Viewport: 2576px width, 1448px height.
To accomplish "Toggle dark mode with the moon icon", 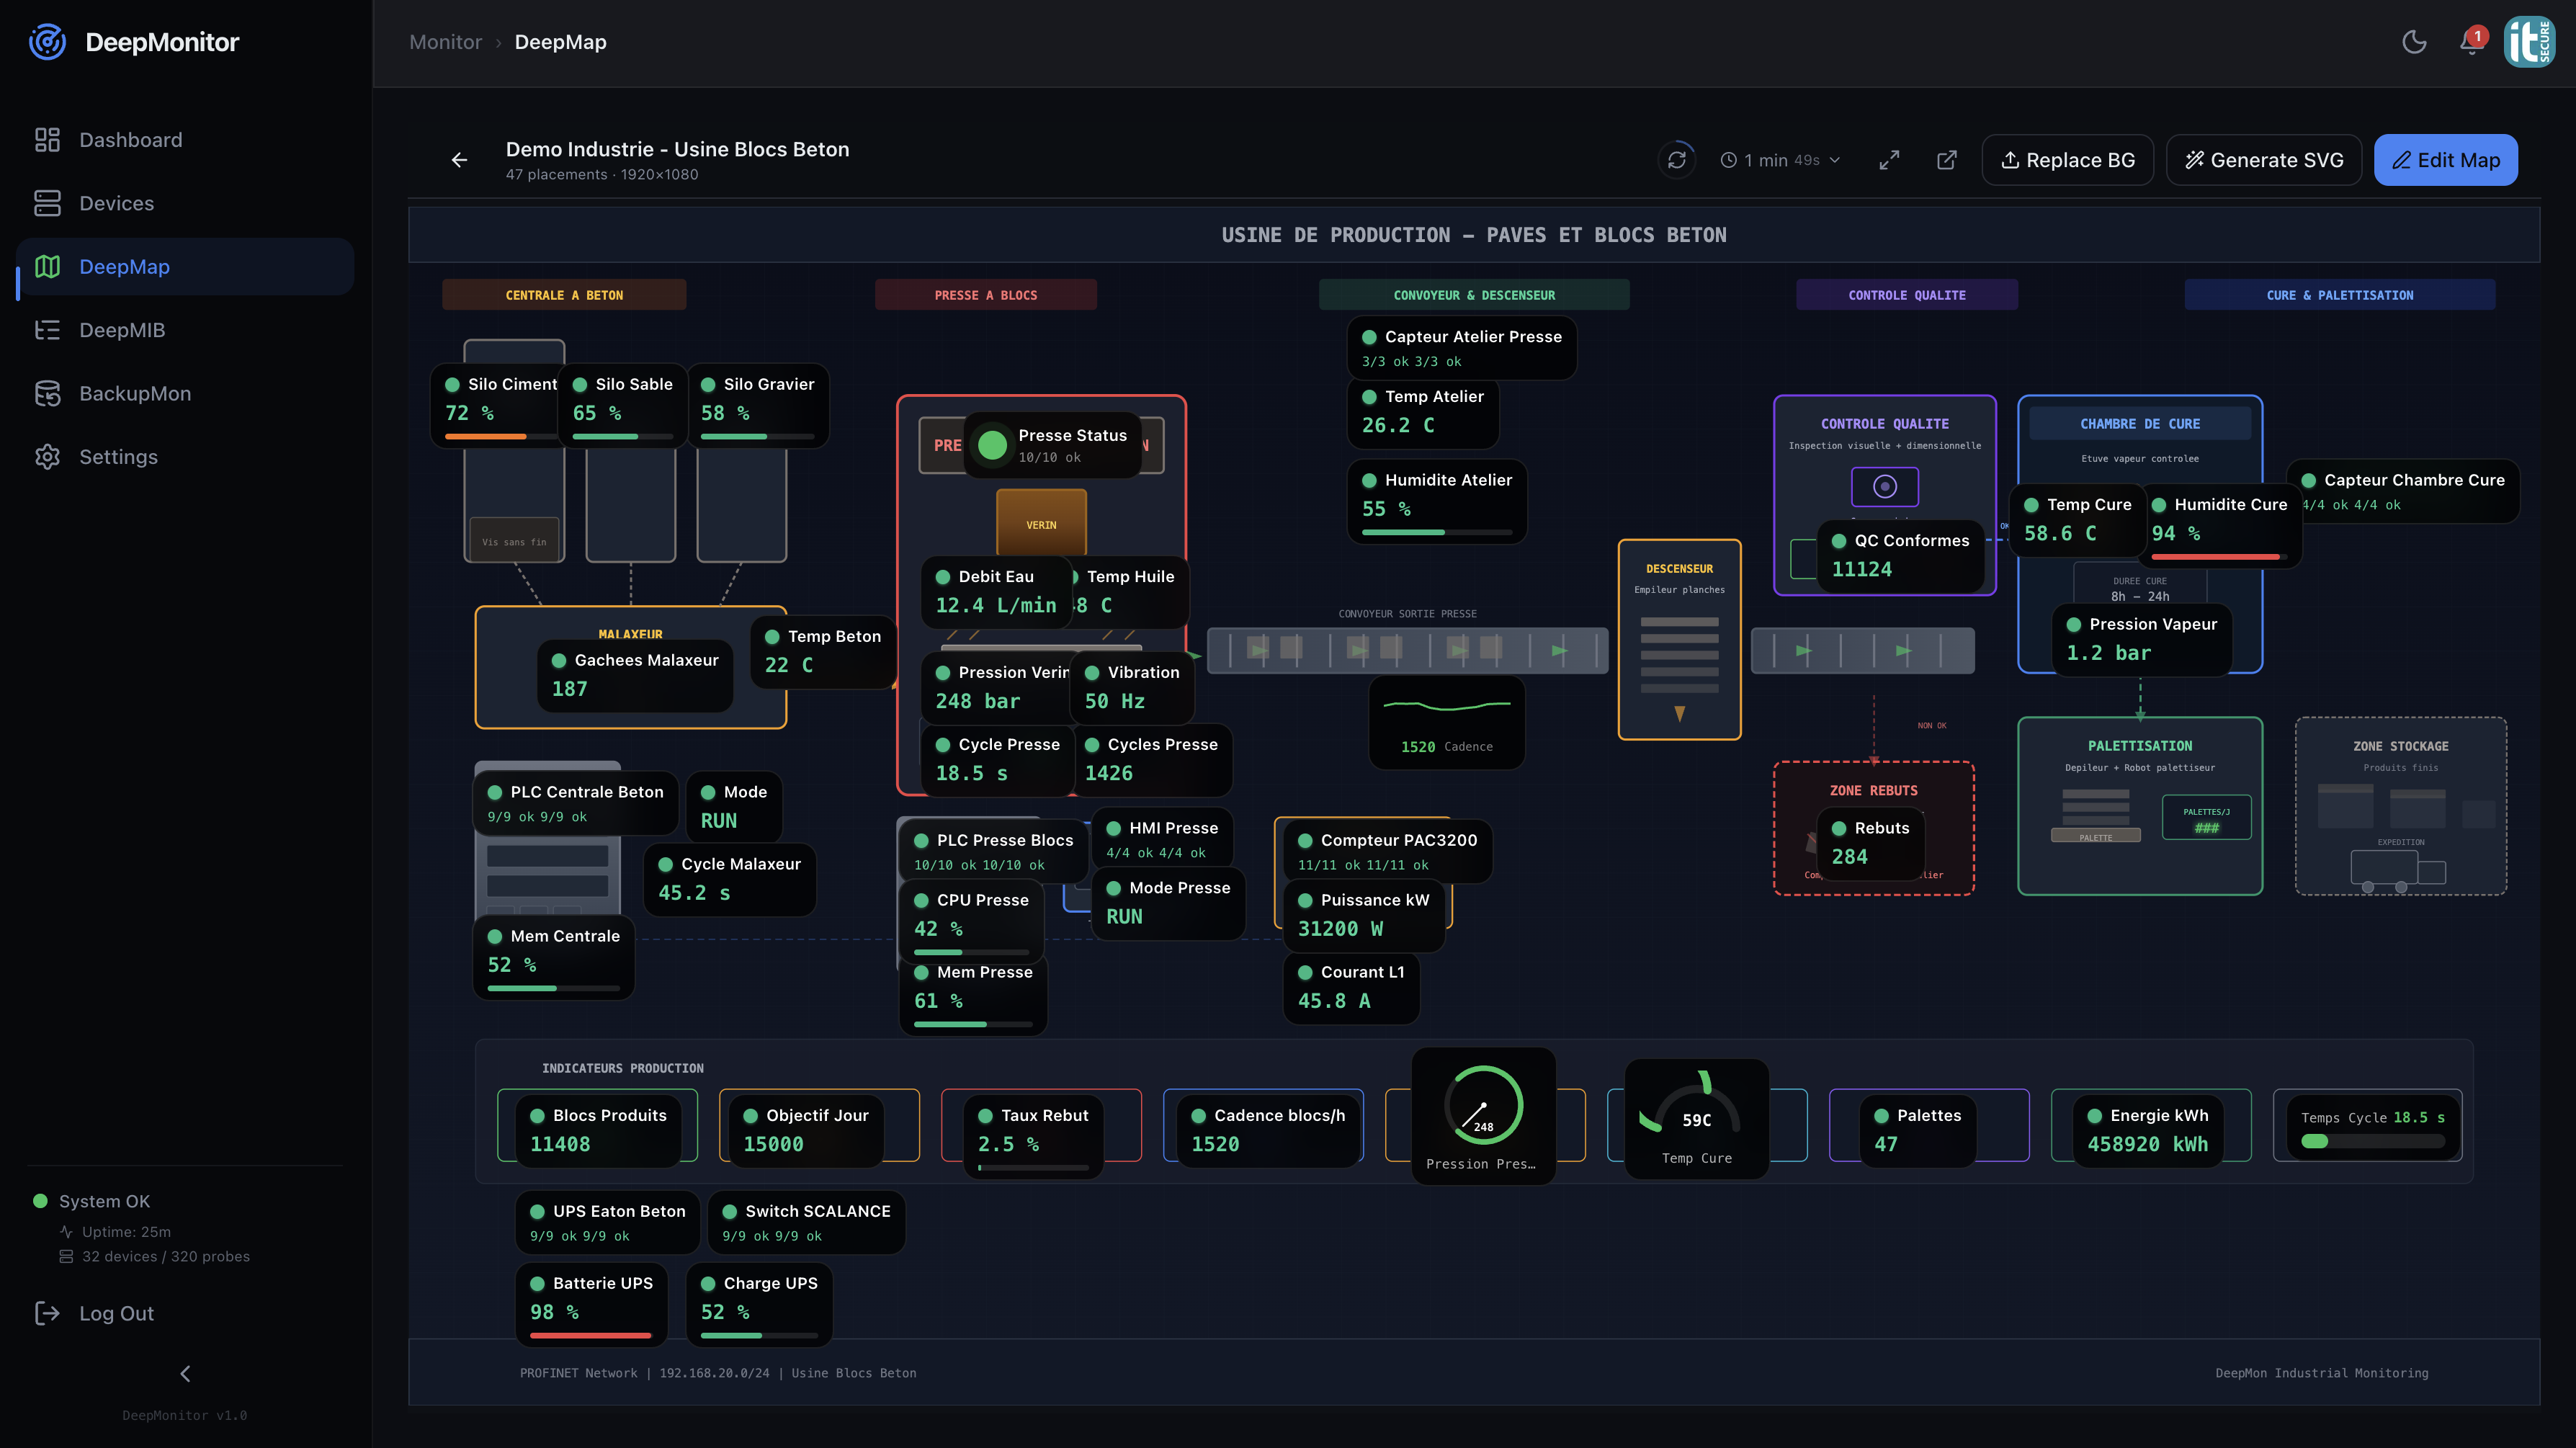I will (2413, 42).
